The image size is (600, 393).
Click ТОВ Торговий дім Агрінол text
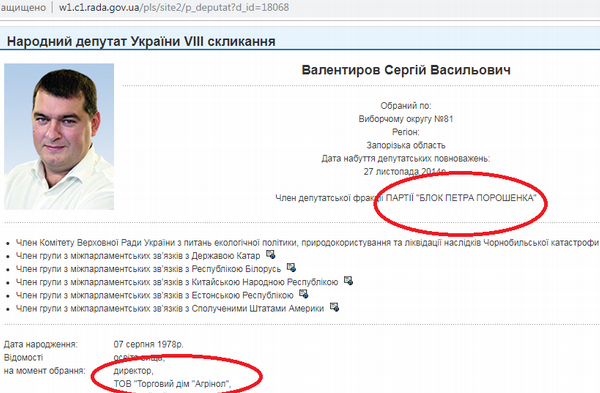[173, 384]
